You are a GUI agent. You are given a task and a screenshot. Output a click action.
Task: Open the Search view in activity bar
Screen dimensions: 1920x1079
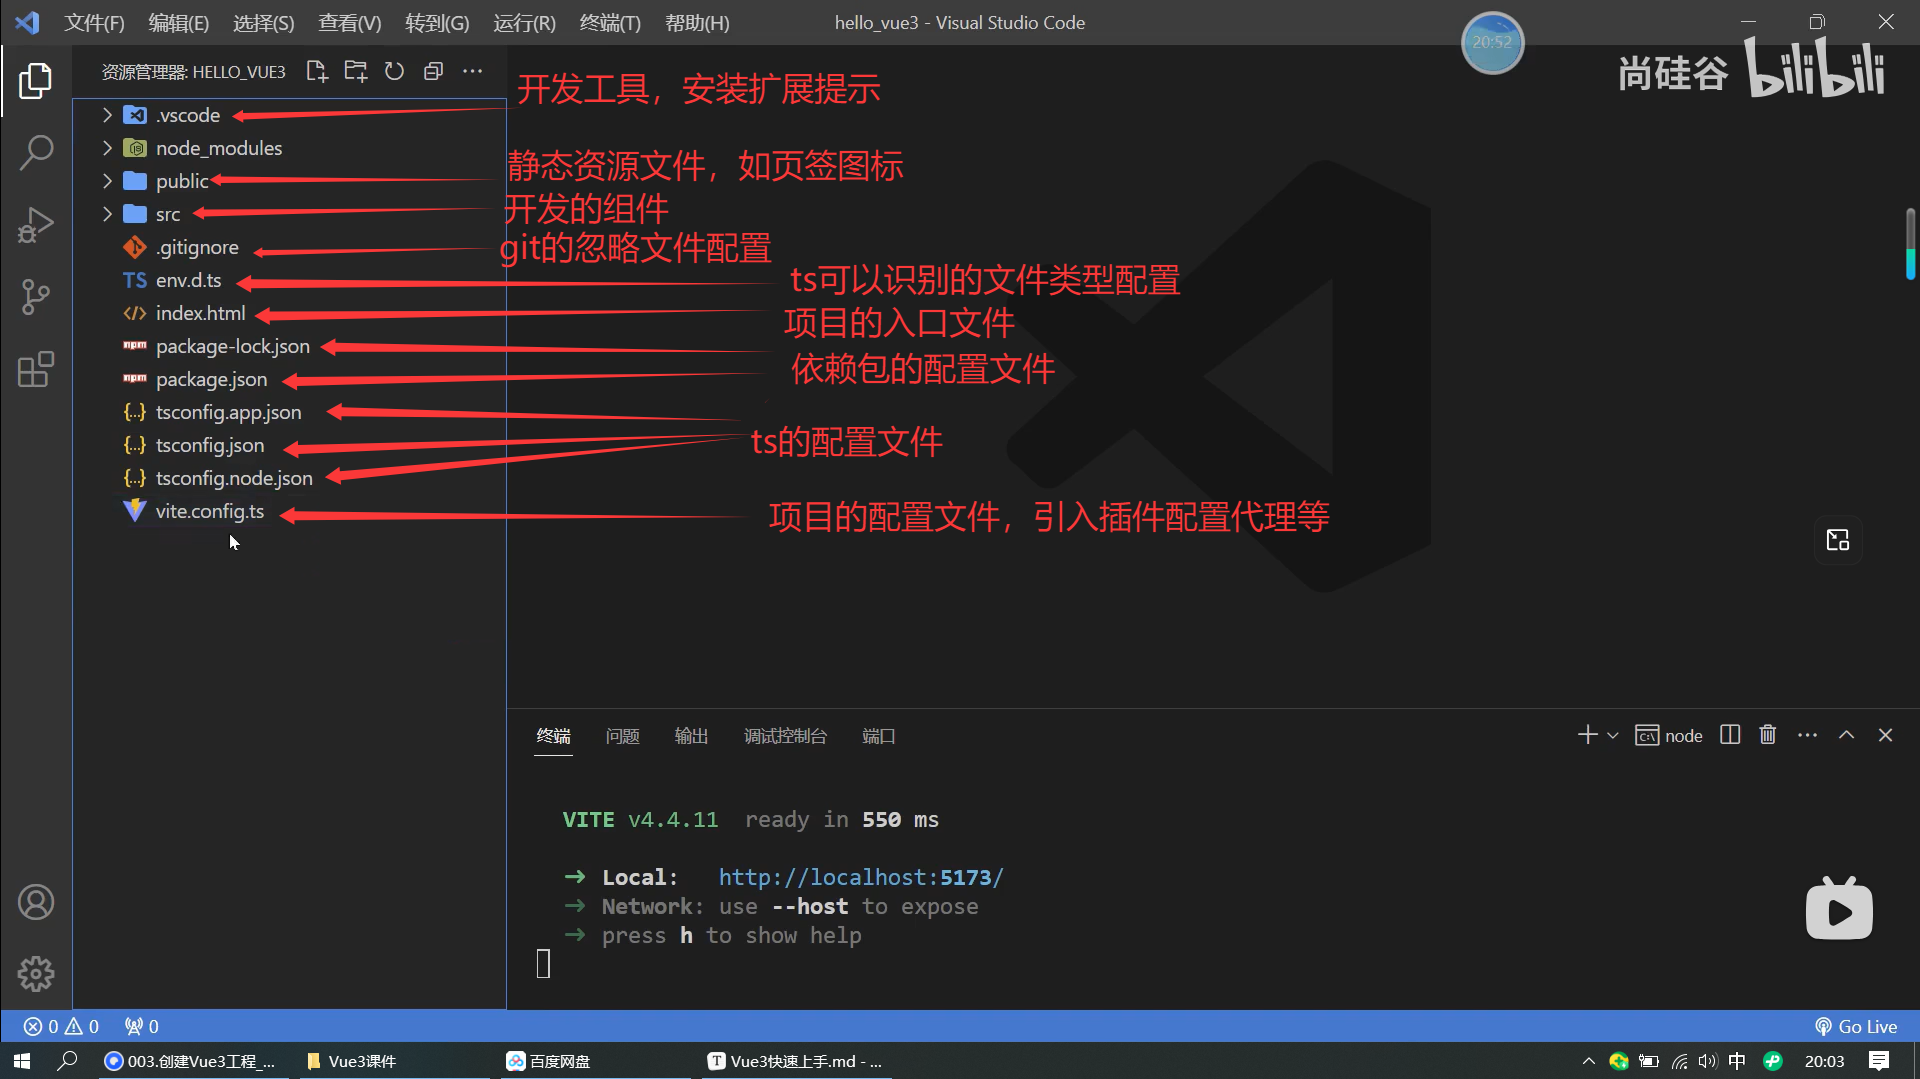click(36, 152)
